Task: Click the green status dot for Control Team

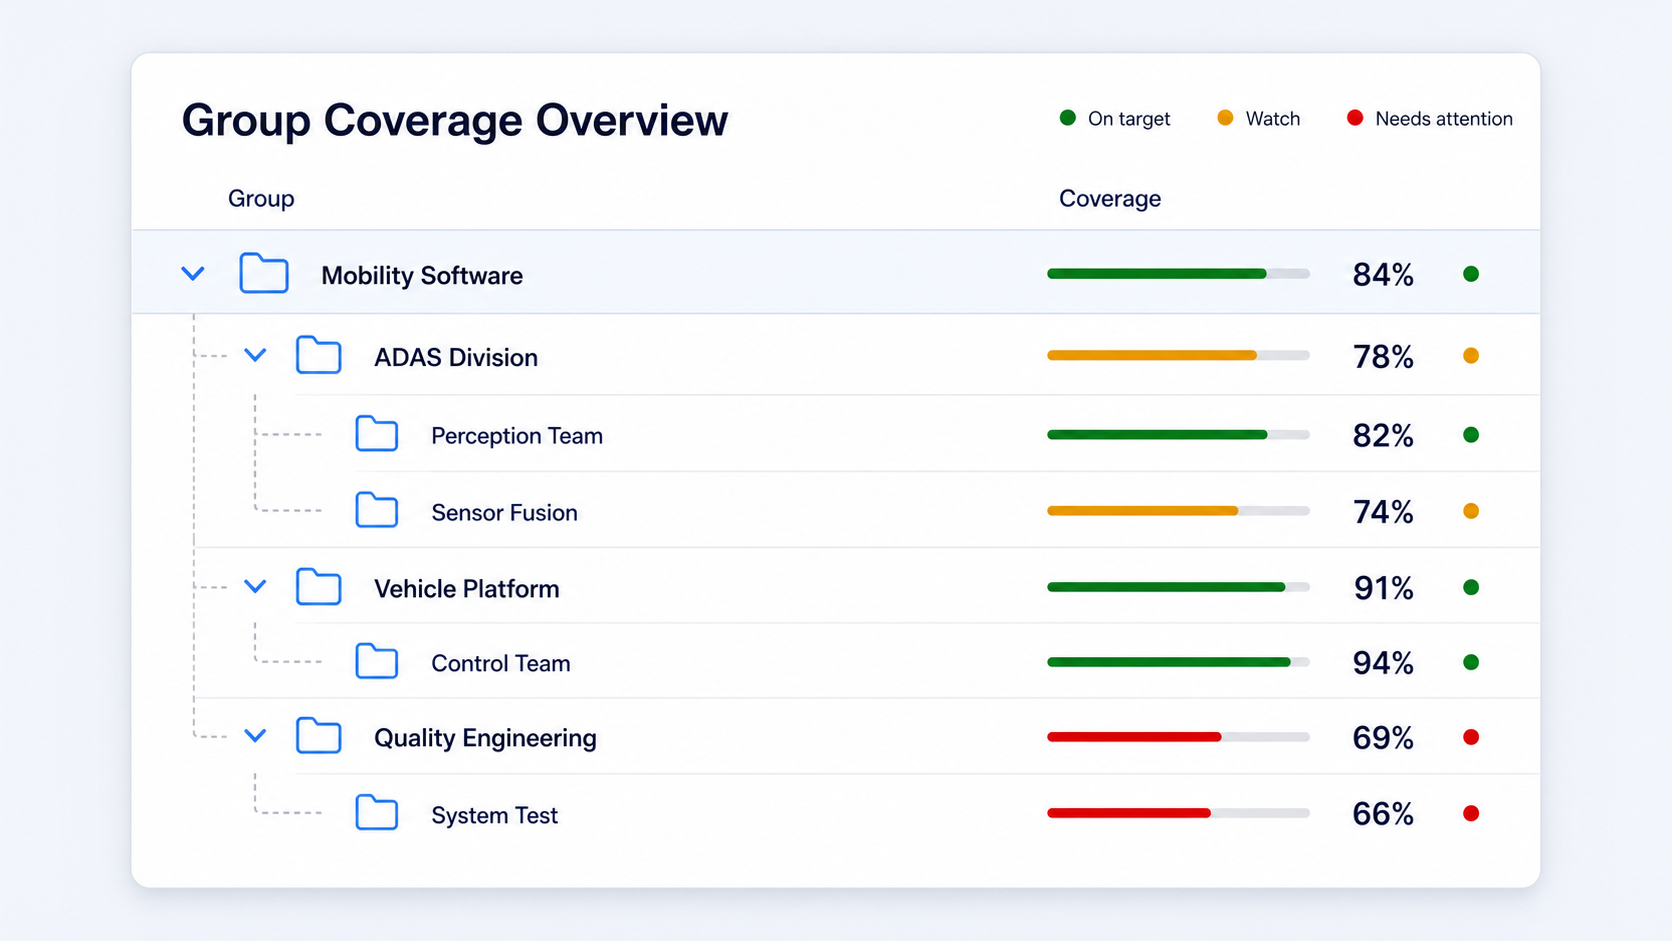Action: pyautogui.click(x=1471, y=662)
